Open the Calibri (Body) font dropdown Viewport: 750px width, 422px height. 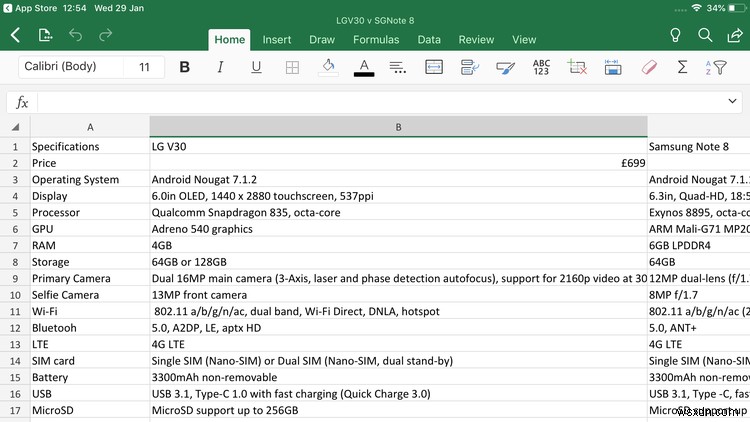(x=71, y=67)
